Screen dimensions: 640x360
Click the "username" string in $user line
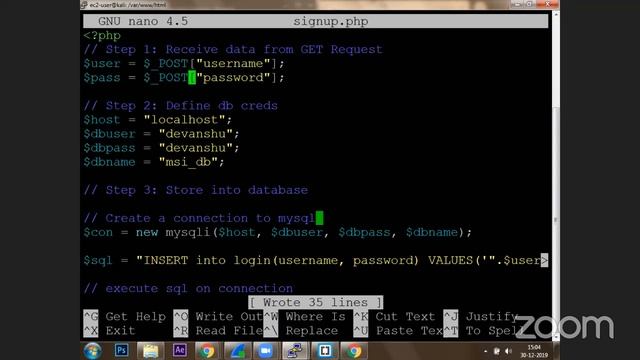(233, 64)
